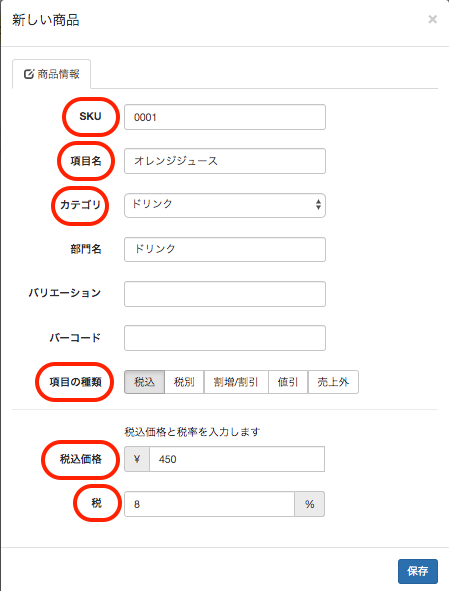Click the 税 rate field showing 8

(x=209, y=504)
